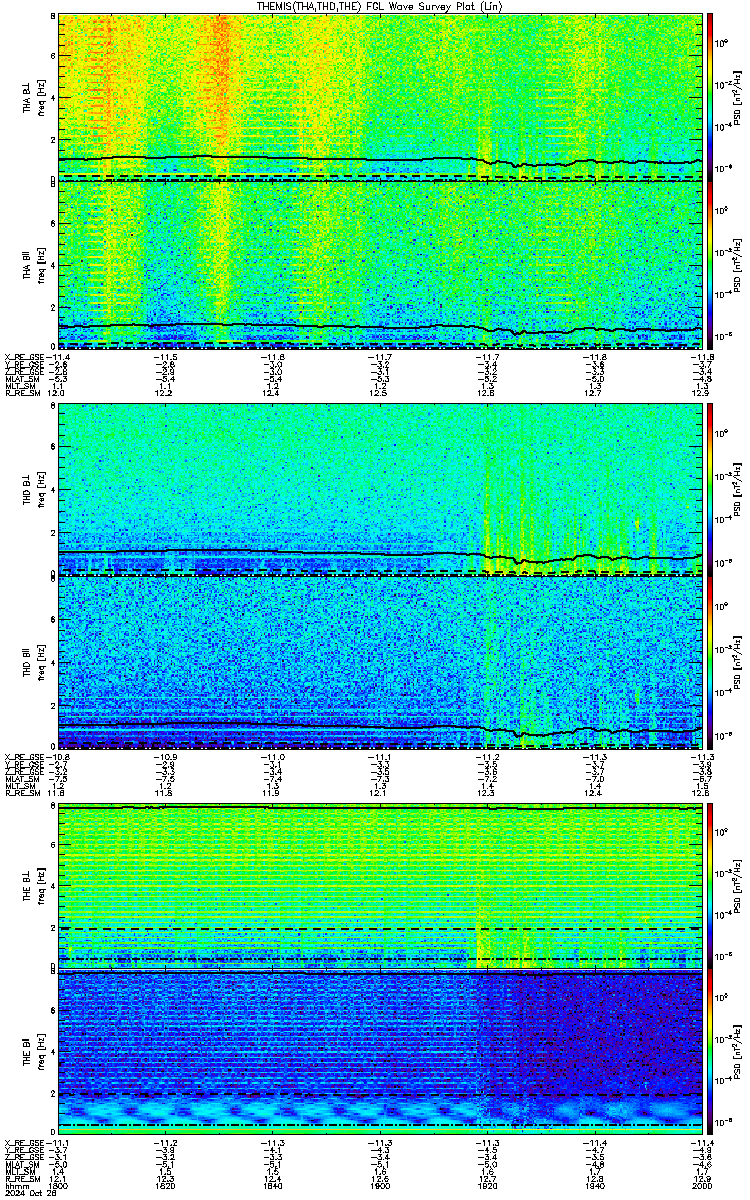The height and width of the screenshot is (1200, 750).
Task: Click the THA B-perpendicular PSD color bar
Action: coord(711,97)
